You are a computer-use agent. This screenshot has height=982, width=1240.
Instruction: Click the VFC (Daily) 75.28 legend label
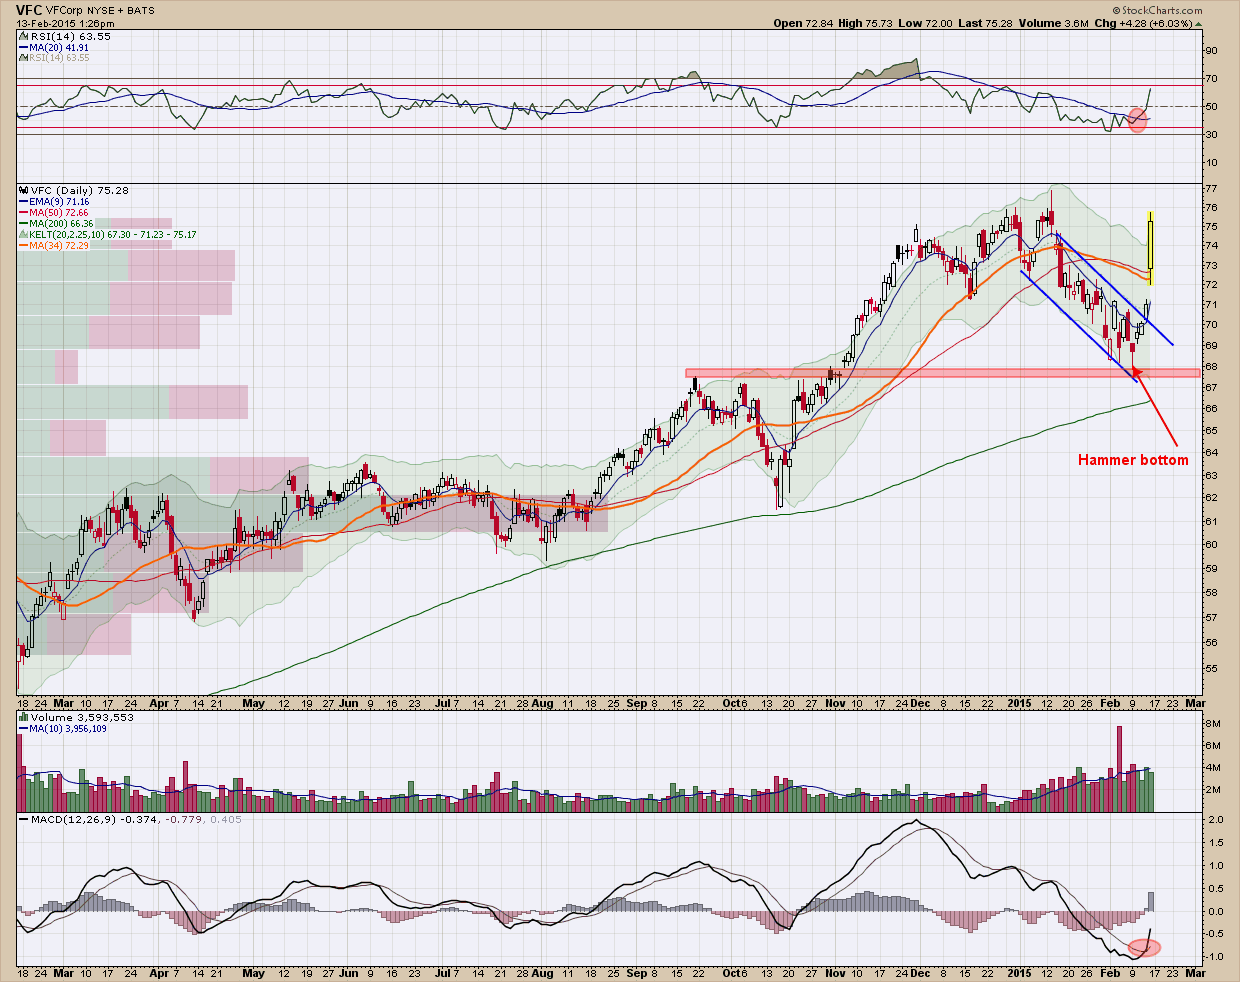coord(80,190)
